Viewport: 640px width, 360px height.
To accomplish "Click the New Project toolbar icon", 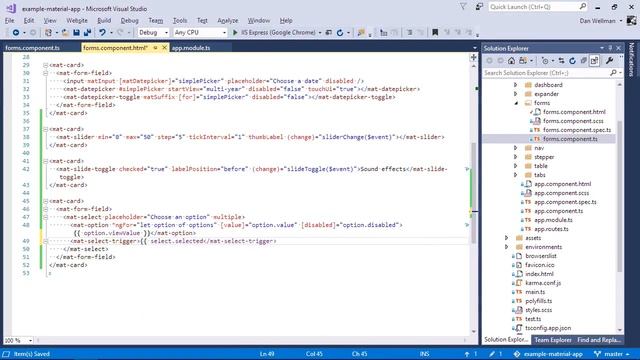I will [48, 33].
